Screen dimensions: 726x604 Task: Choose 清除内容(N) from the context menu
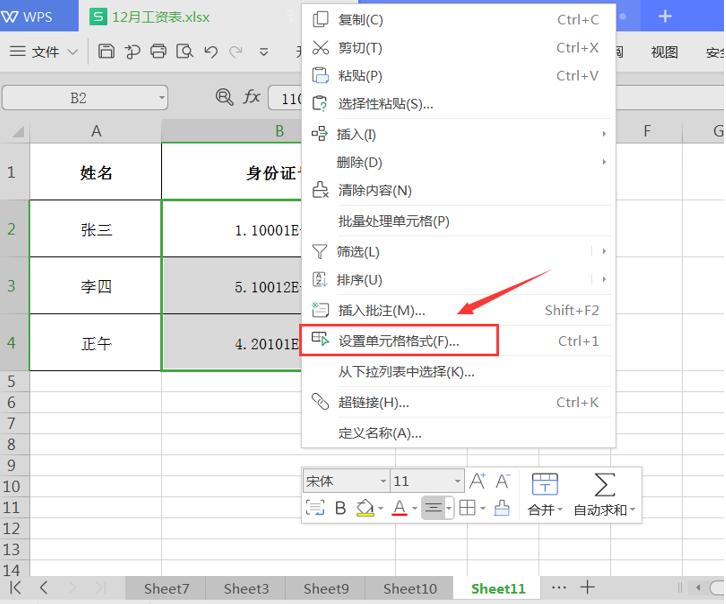pos(458,190)
